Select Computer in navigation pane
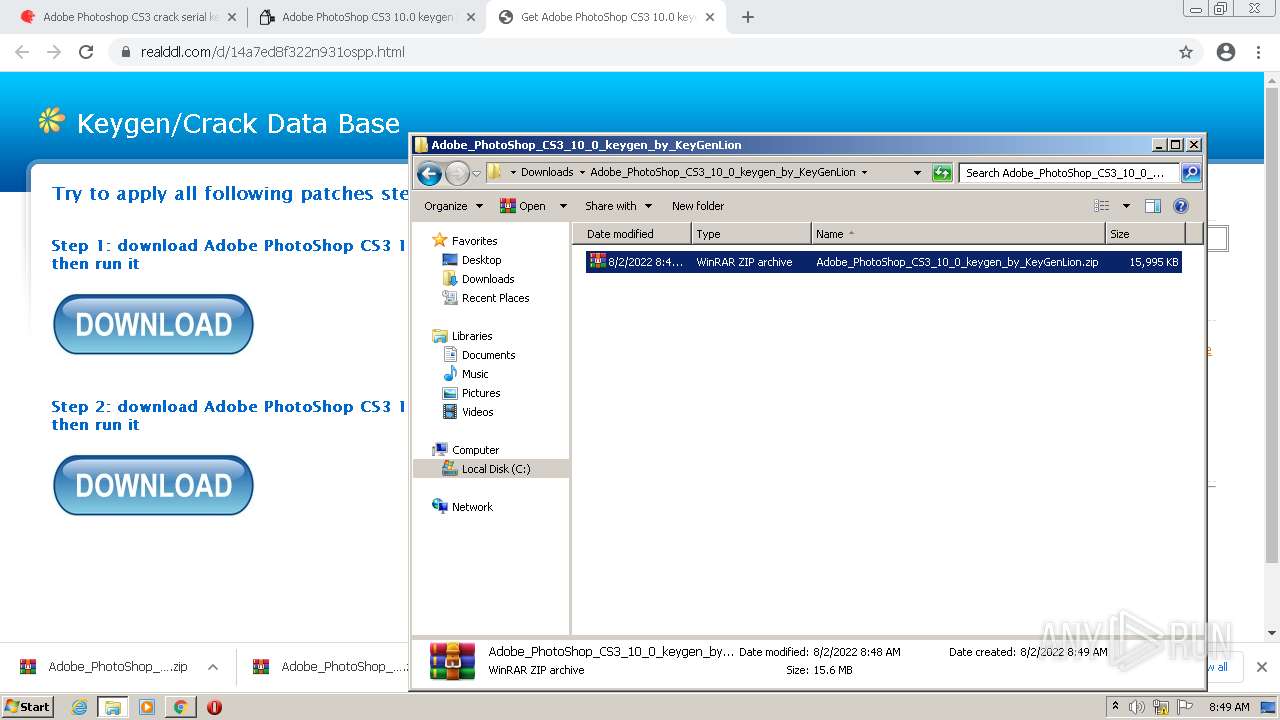 [x=475, y=450]
